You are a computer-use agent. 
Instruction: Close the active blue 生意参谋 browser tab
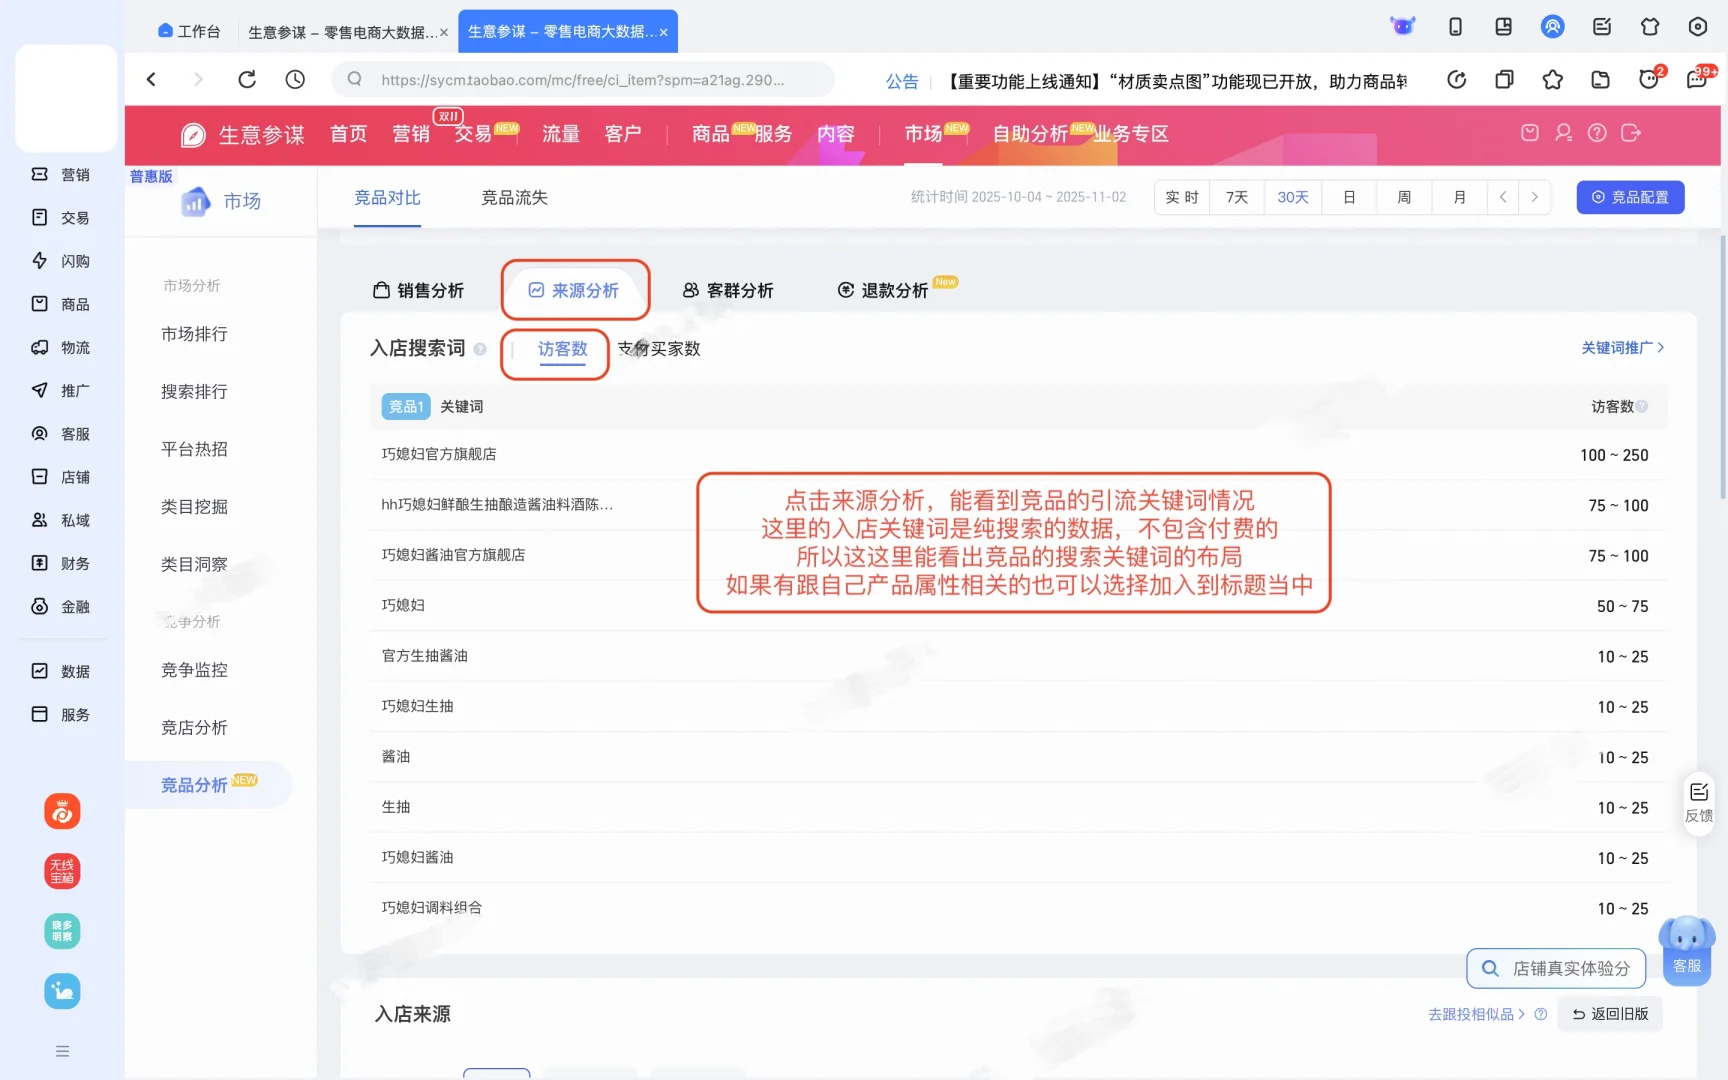pyautogui.click(x=663, y=32)
